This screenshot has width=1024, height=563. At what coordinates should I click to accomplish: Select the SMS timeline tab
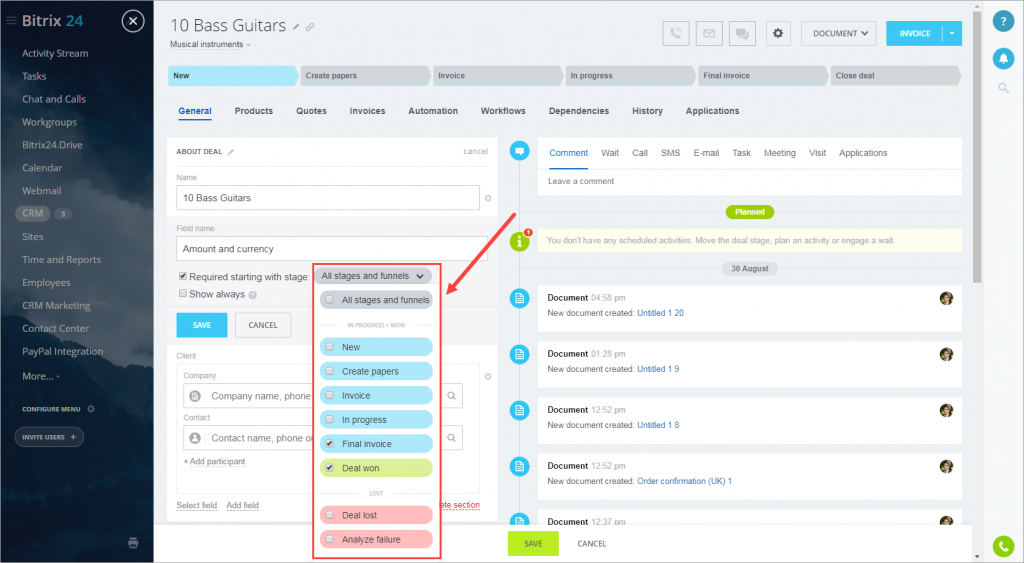[x=670, y=153]
